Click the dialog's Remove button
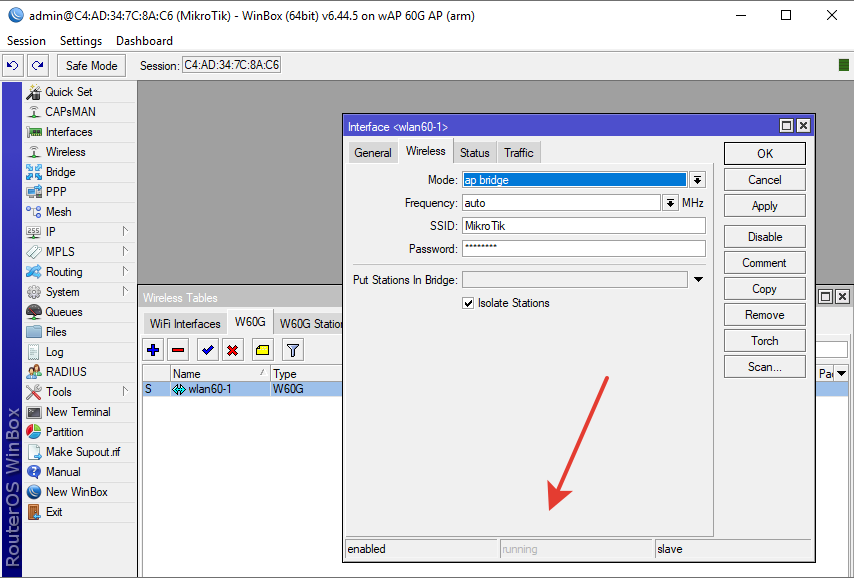This screenshot has width=854, height=578. click(765, 315)
